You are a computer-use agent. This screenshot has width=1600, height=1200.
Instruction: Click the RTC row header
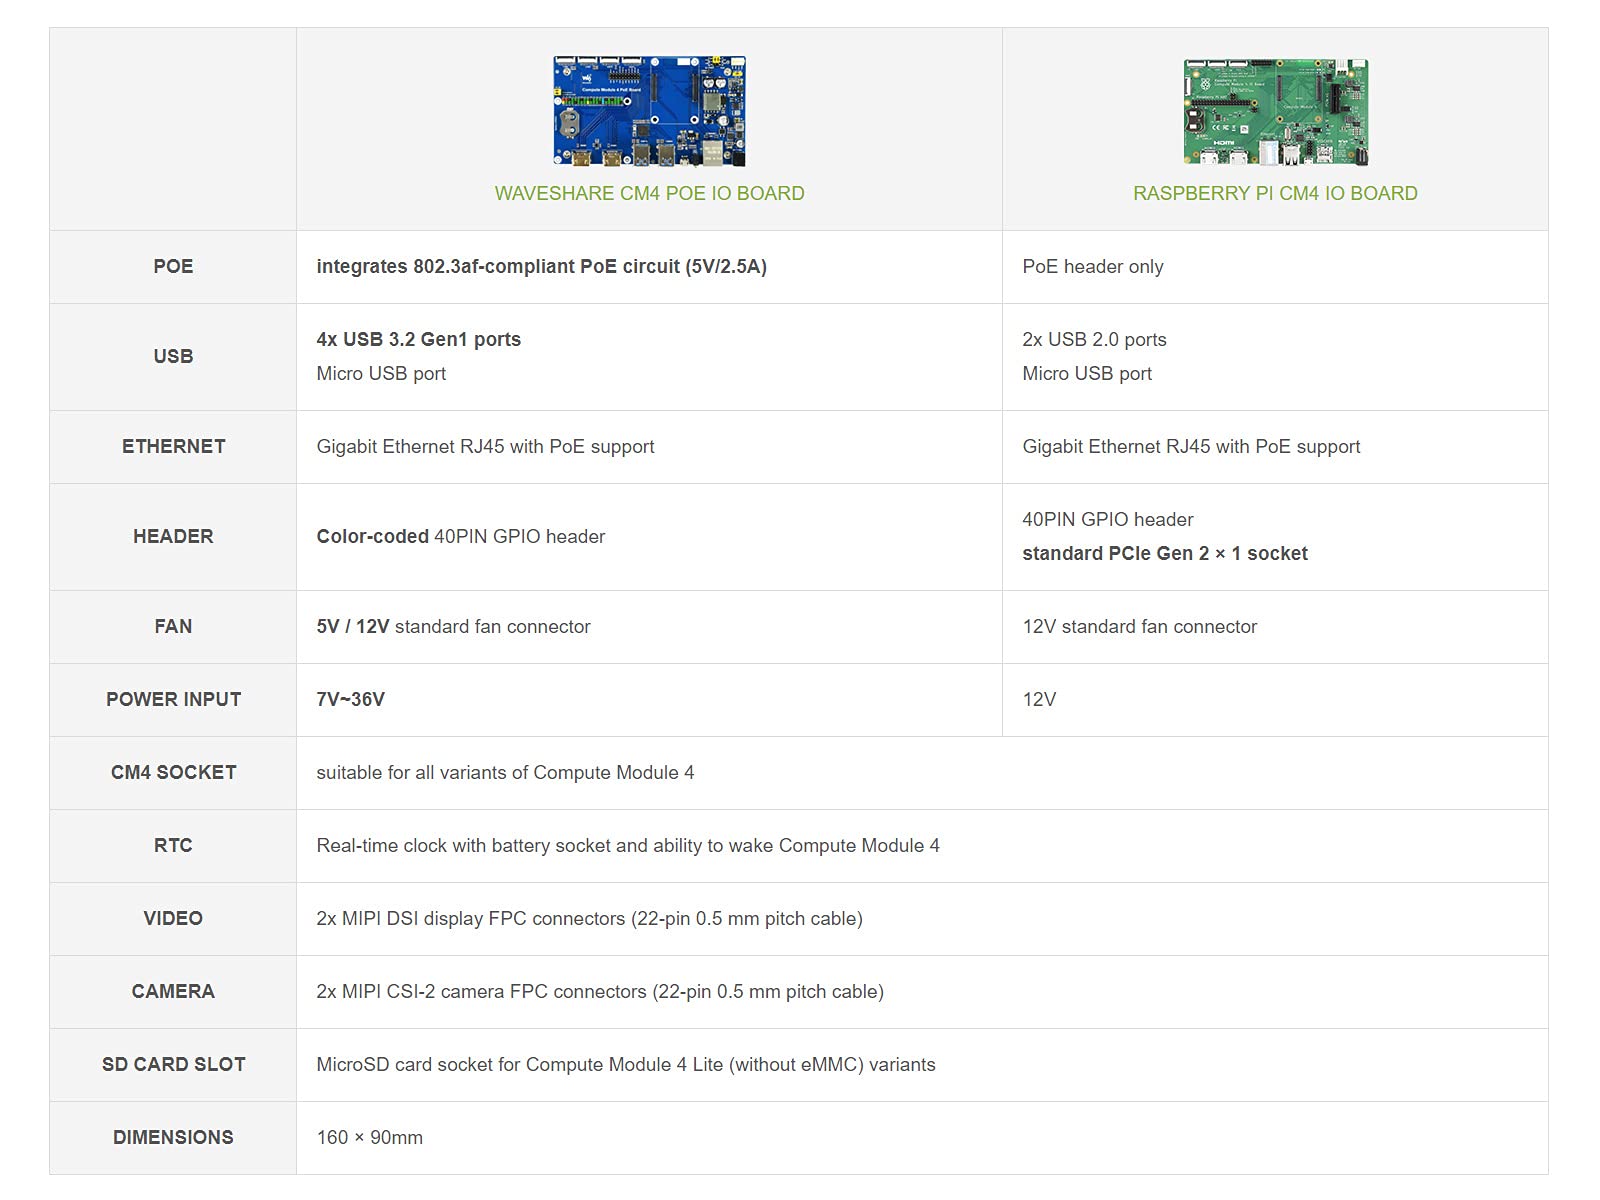click(173, 846)
